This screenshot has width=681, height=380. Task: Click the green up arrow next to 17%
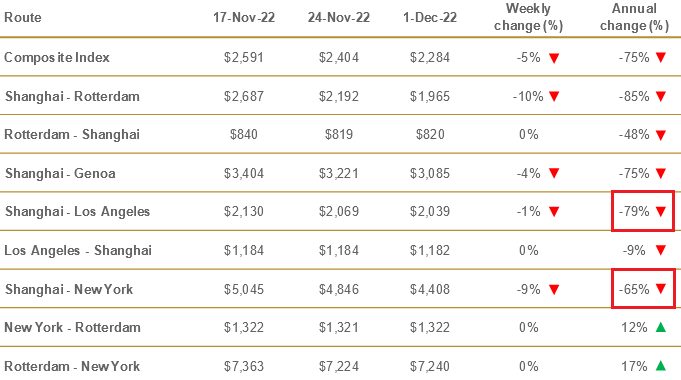[661, 366]
